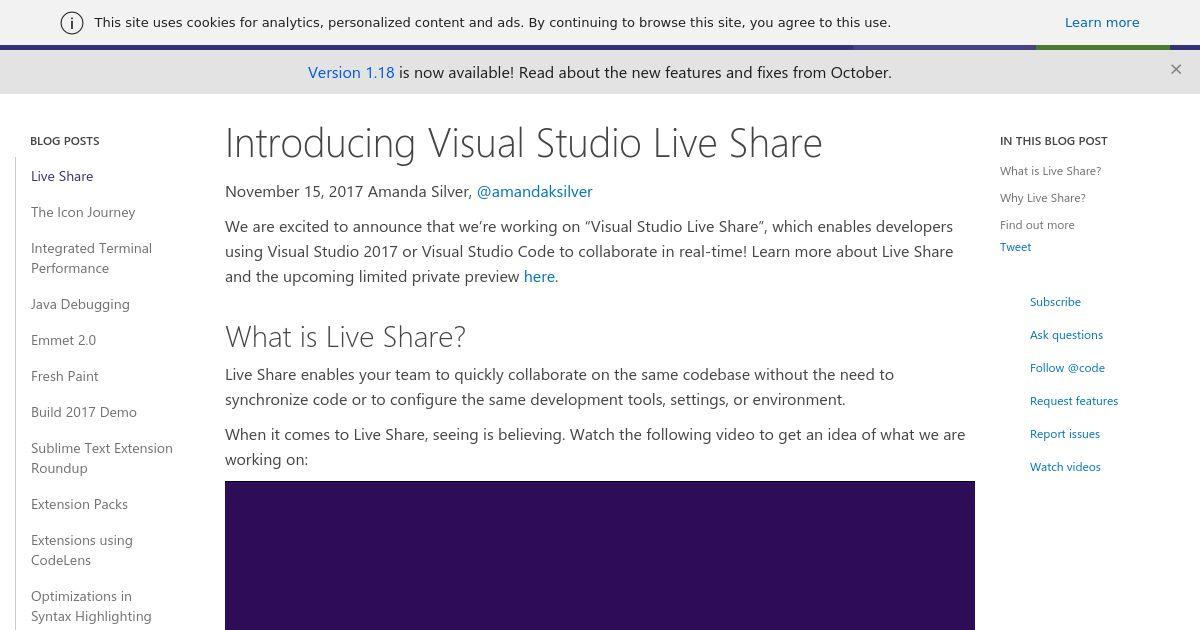The image size is (1200, 630).
Task: Open Integrated Terminal Performance post
Action: pyautogui.click(x=91, y=258)
